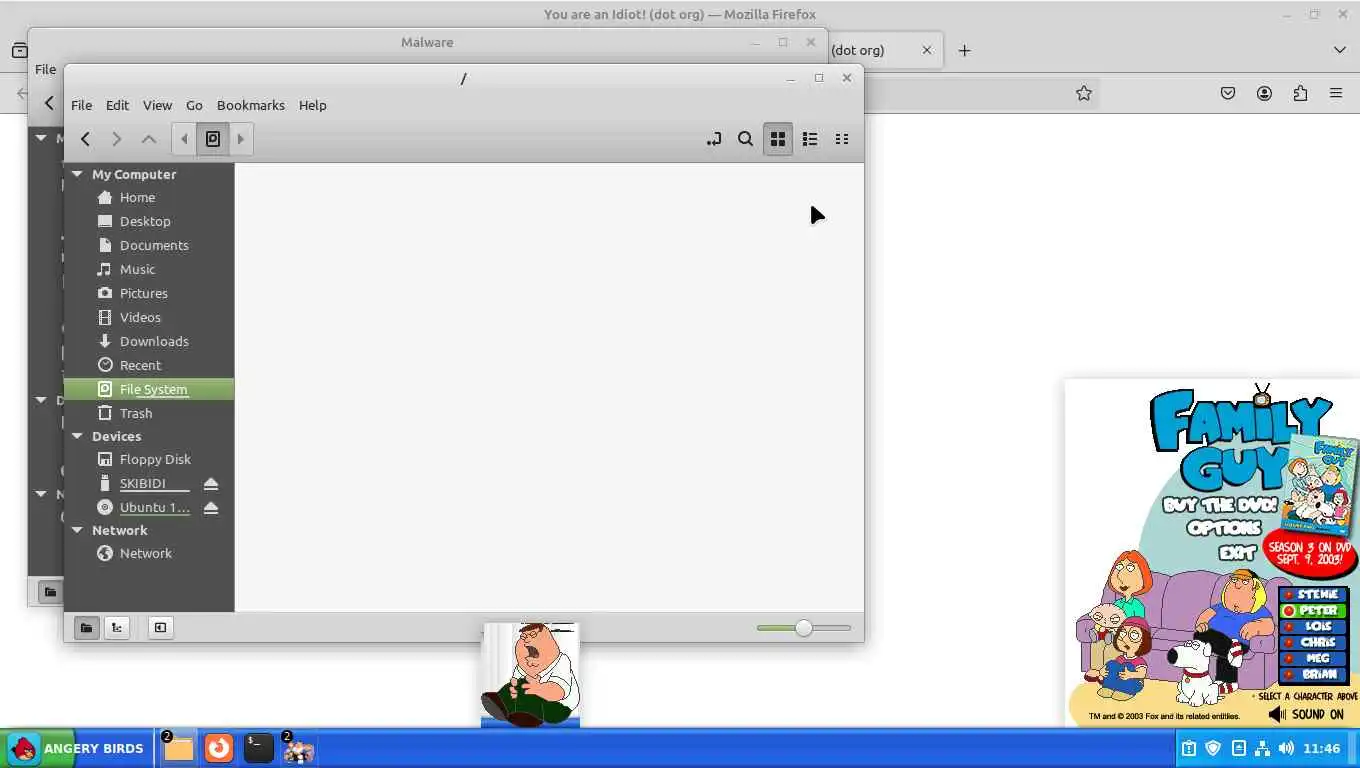
Task: Switch to icon view
Action: point(778,139)
